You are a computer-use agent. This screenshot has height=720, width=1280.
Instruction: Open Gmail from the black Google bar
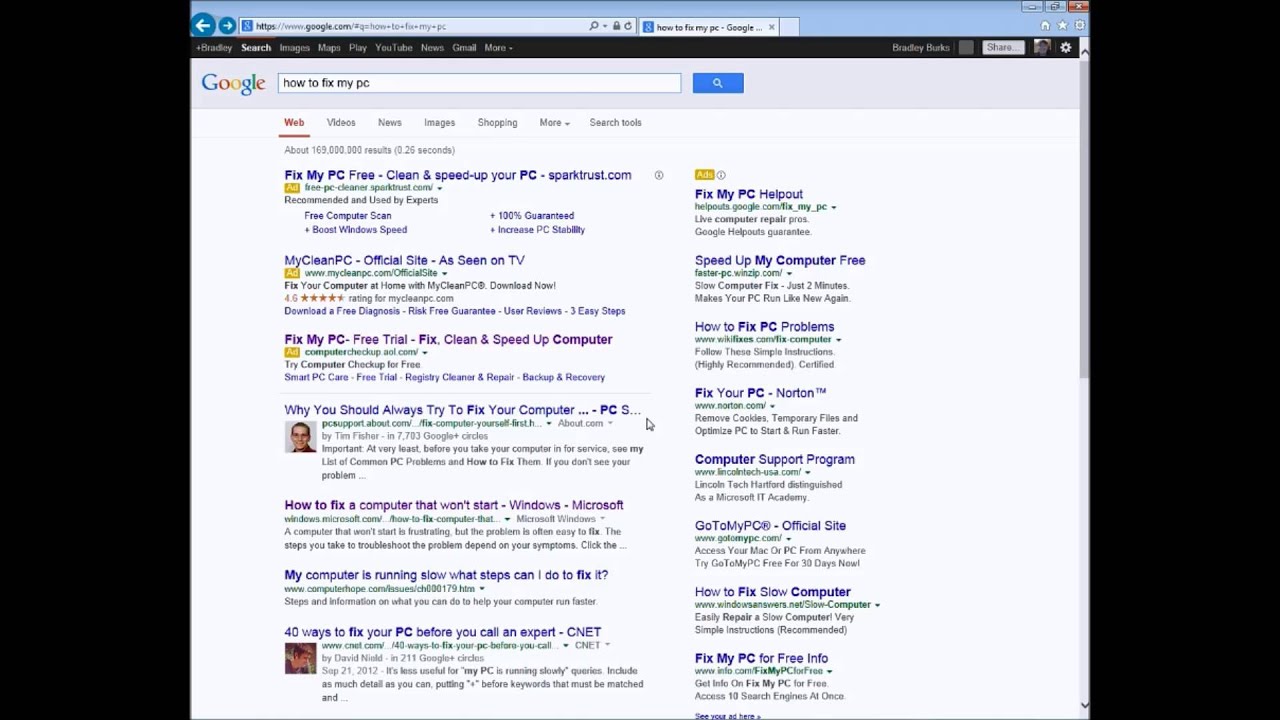[x=464, y=47]
